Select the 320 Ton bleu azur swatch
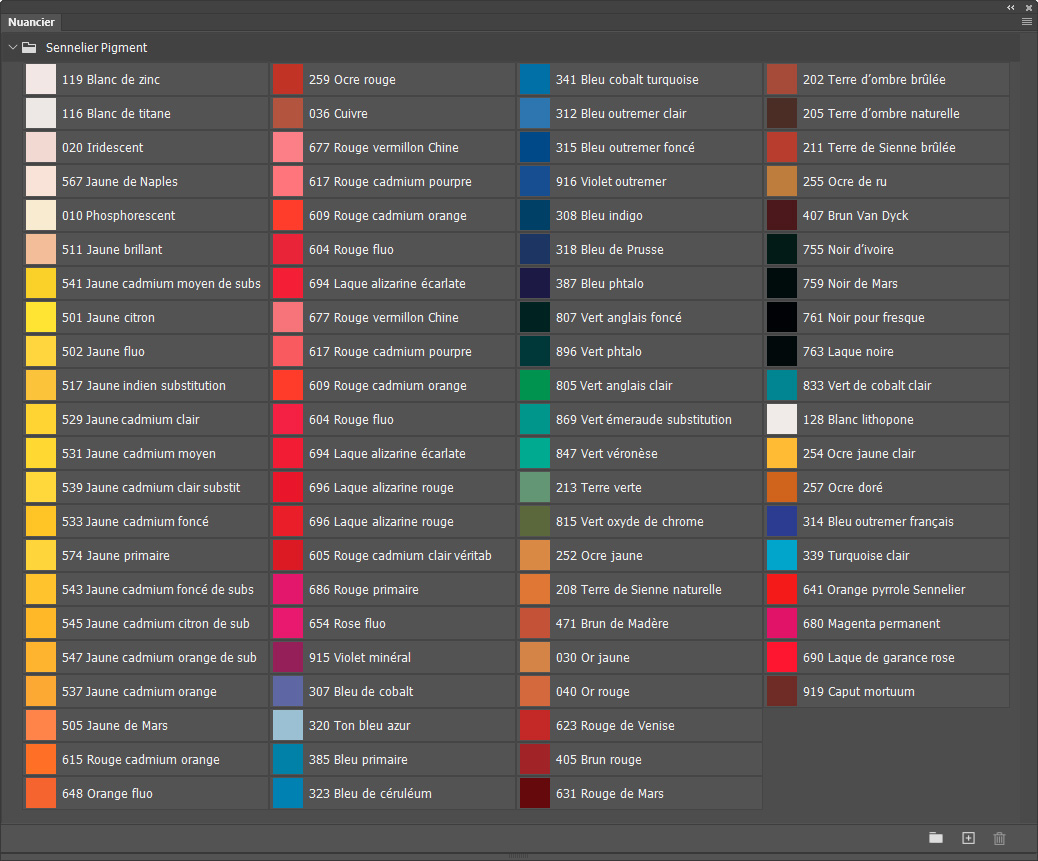 pos(393,726)
